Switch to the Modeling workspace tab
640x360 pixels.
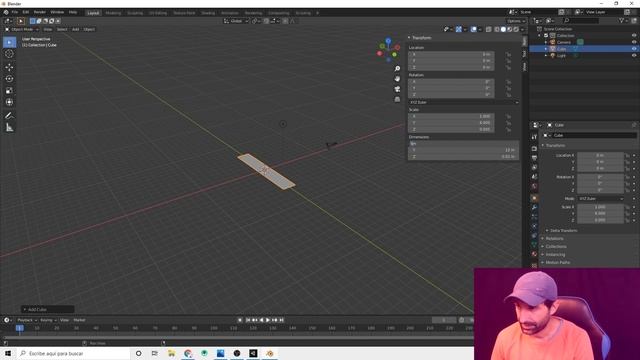[113, 13]
